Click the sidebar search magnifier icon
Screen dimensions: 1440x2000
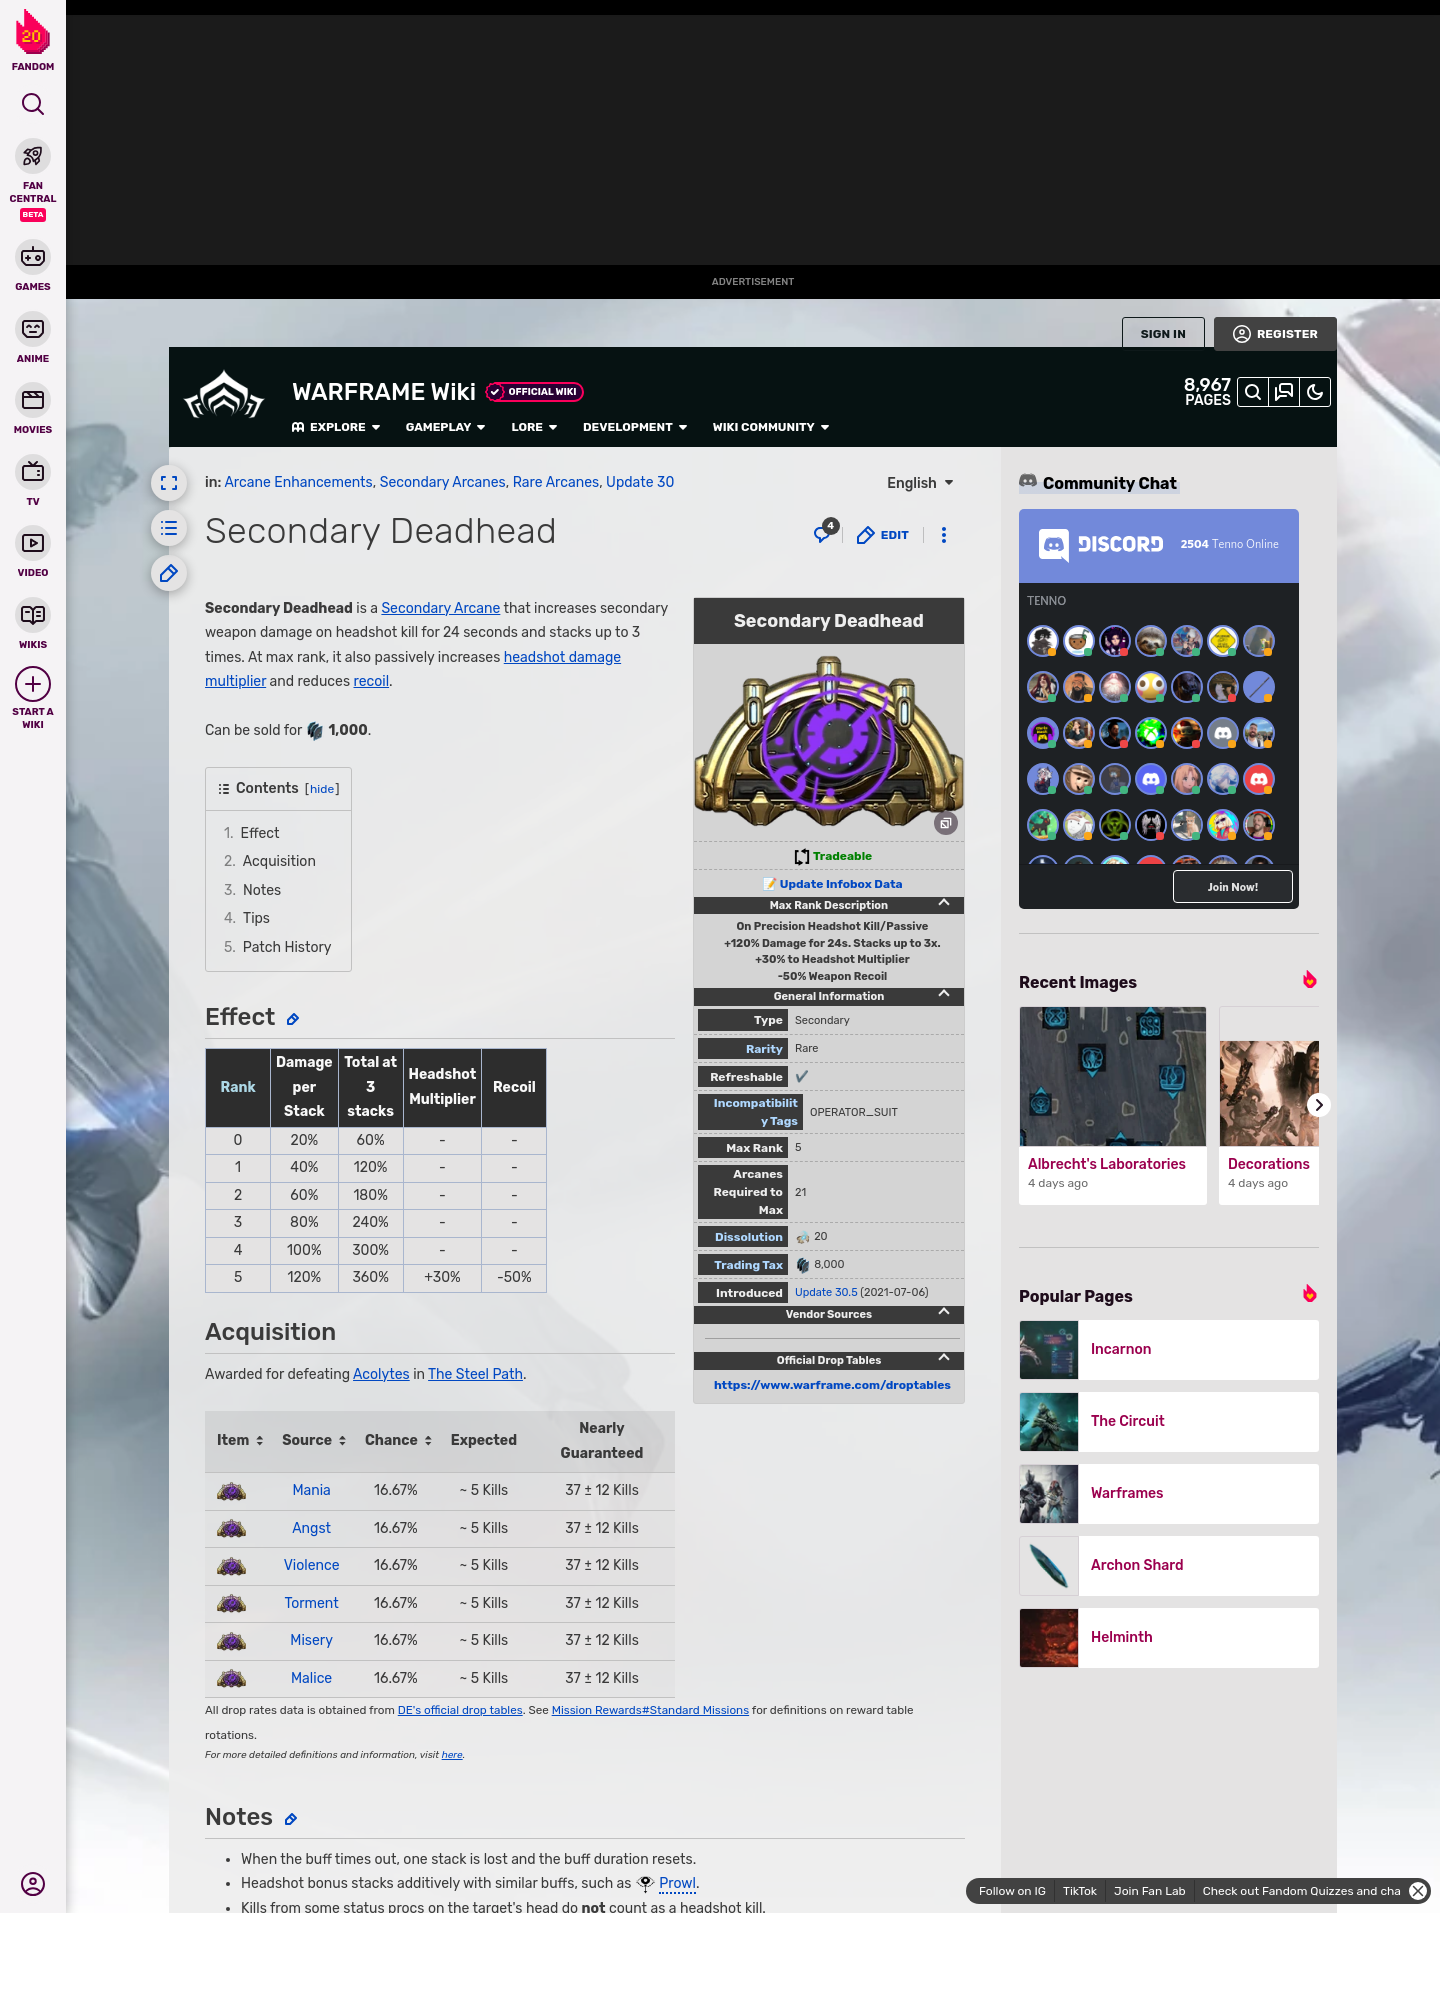click(x=33, y=104)
